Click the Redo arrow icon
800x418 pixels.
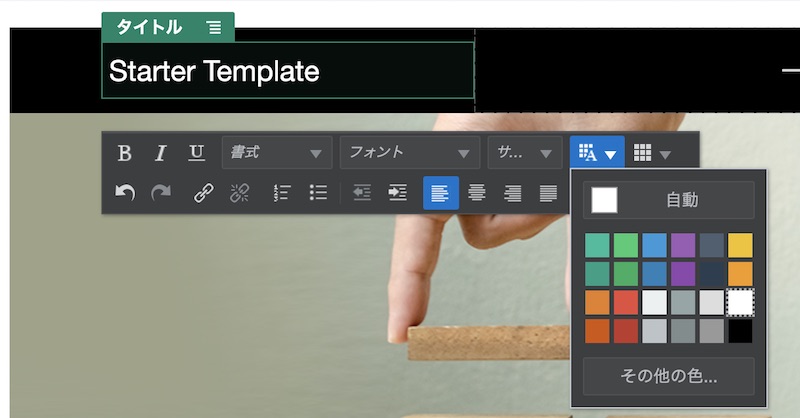pyautogui.click(x=161, y=193)
